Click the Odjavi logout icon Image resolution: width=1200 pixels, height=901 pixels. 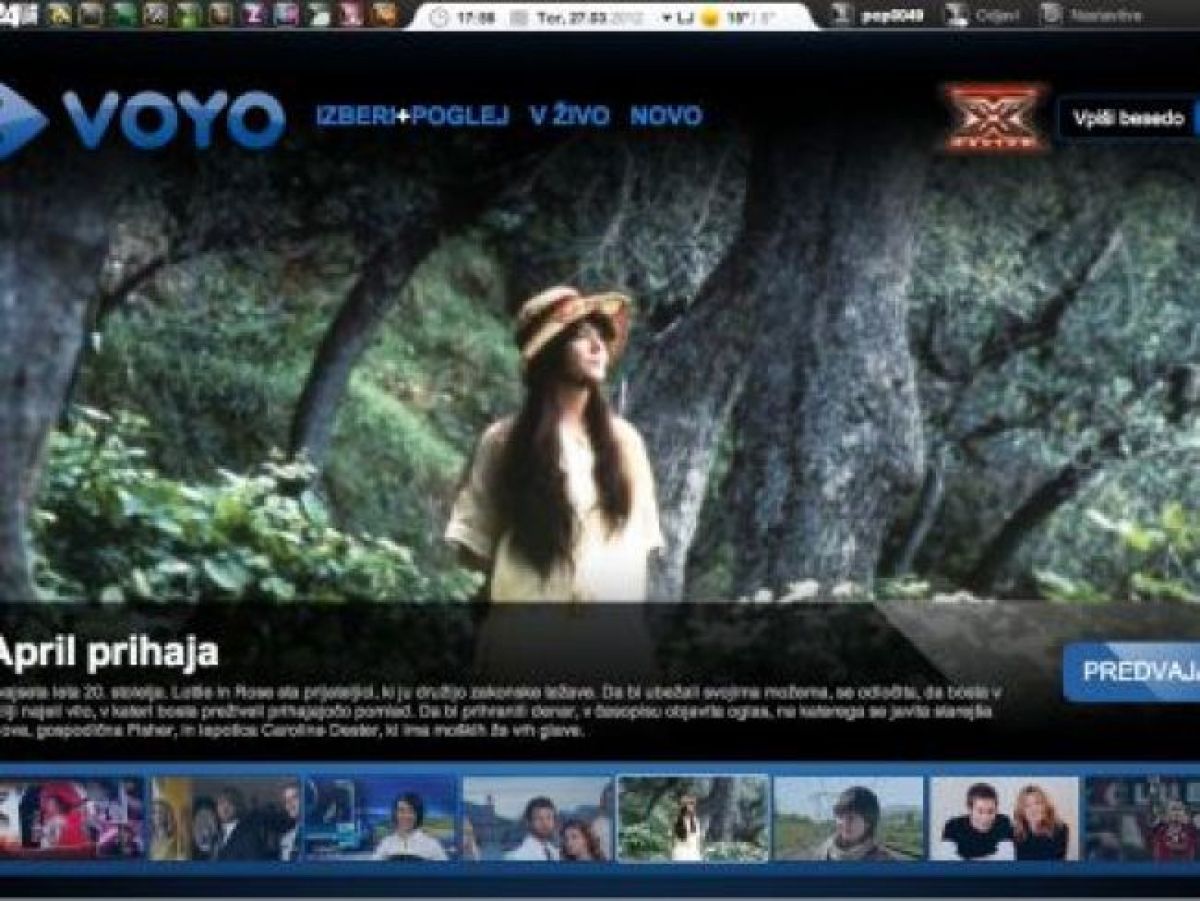pyautogui.click(x=956, y=15)
